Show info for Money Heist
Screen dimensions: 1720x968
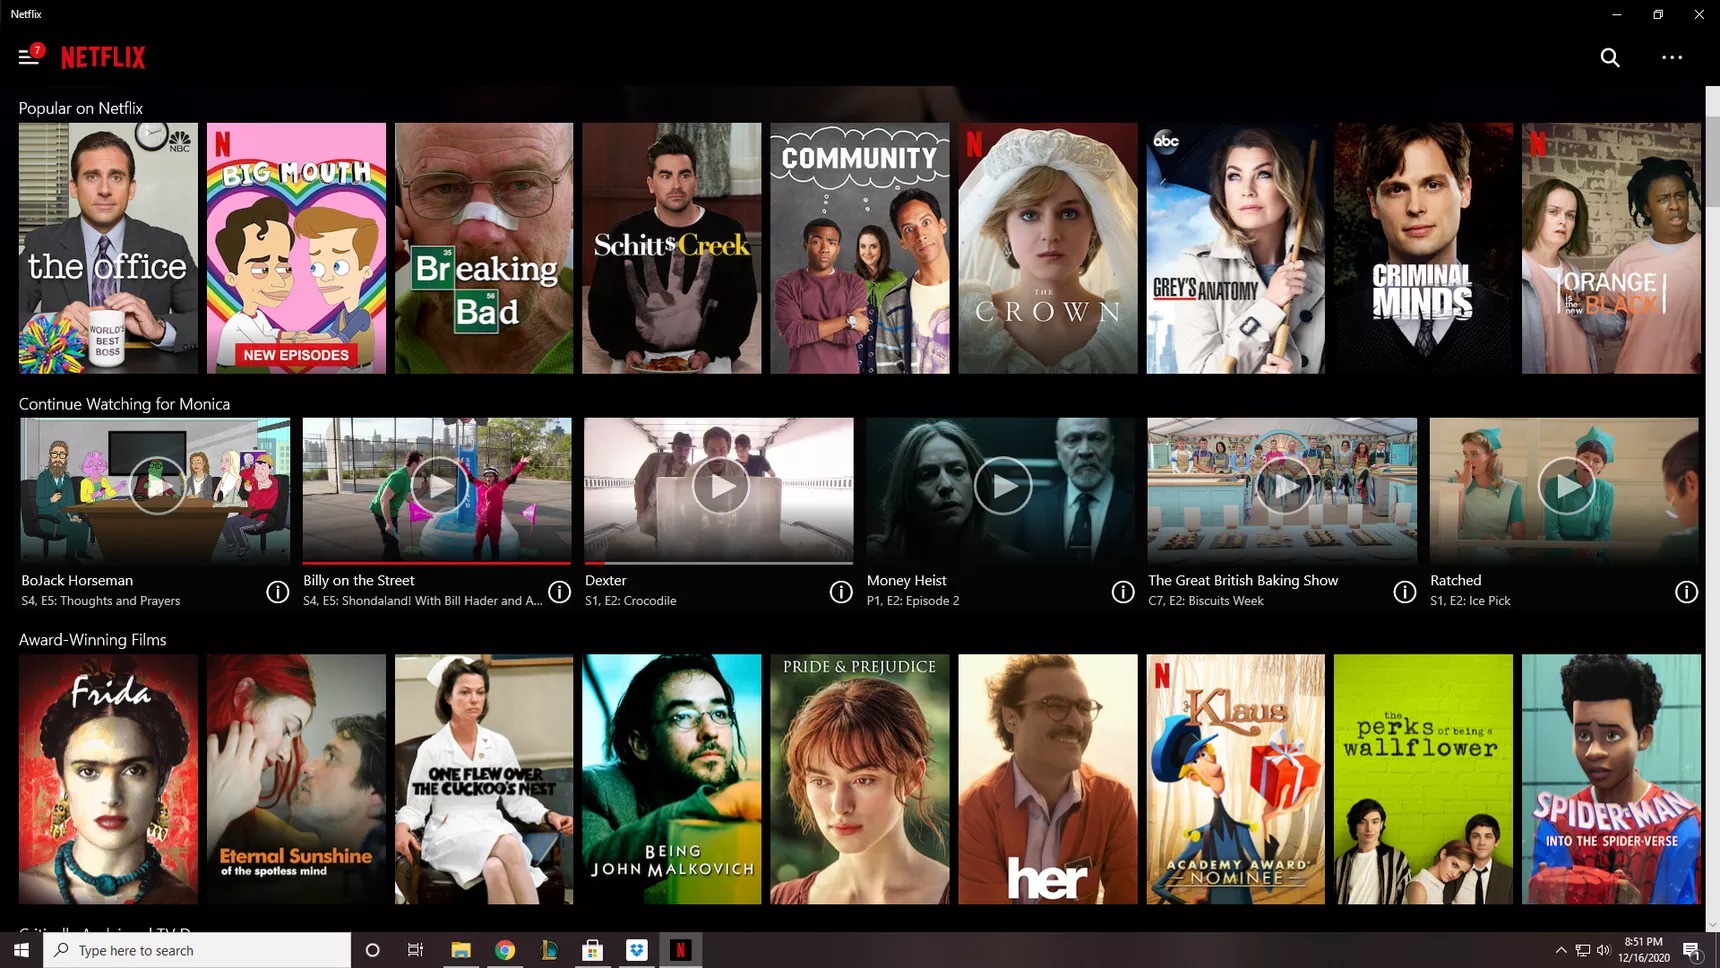tap(1123, 592)
